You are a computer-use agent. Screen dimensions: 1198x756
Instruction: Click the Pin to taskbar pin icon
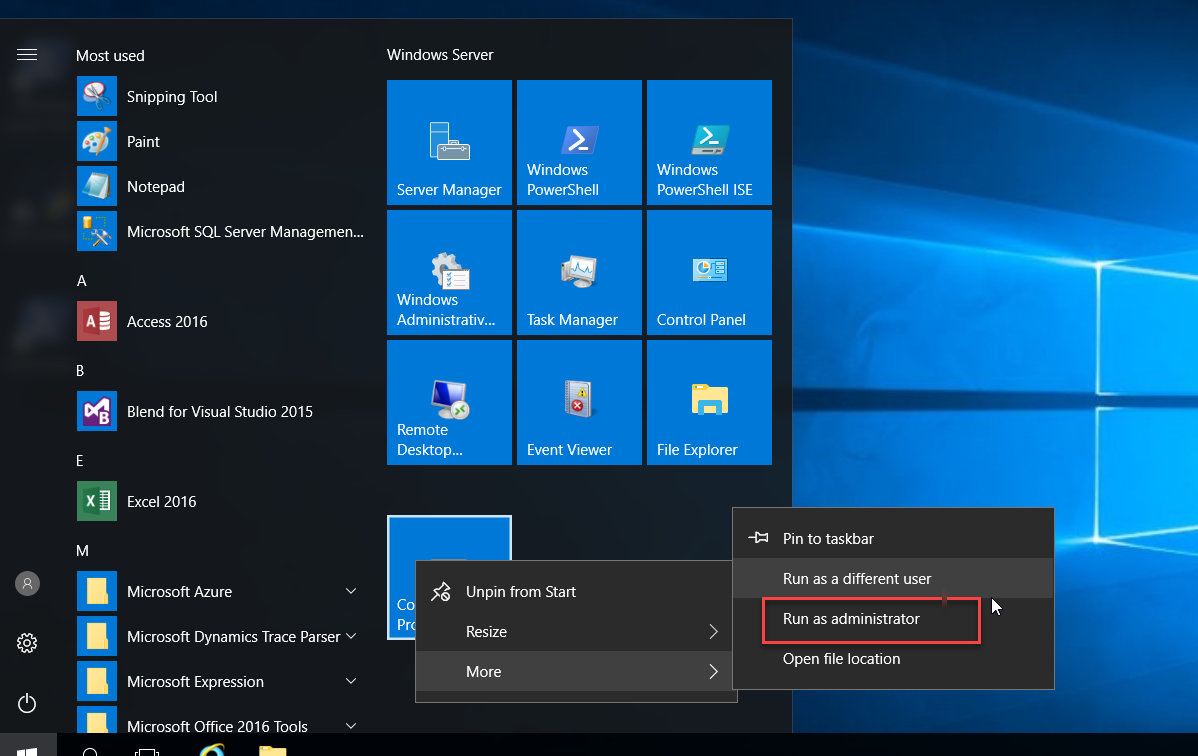point(758,537)
